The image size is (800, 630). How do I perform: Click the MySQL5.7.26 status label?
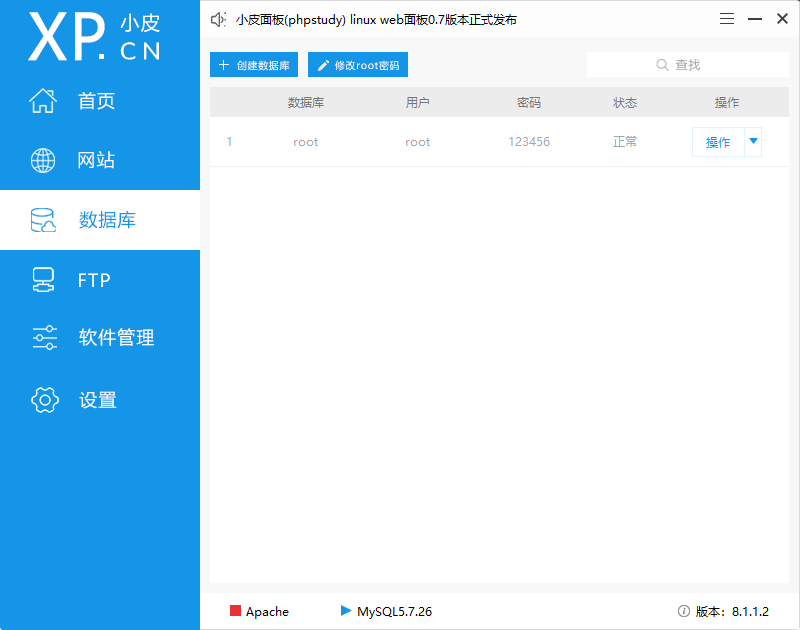pyautogui.click(x=394, y=611)
